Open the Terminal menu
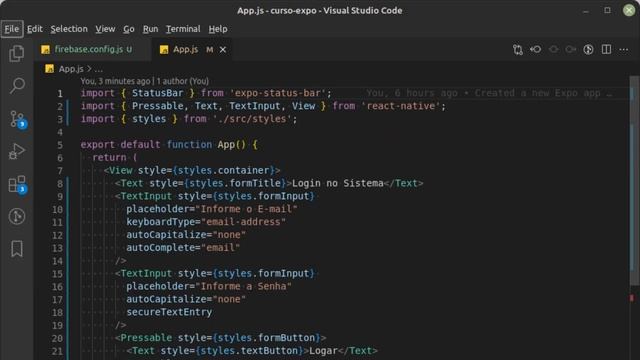This screenshot has height=360, width=640. tap(183, 29)
